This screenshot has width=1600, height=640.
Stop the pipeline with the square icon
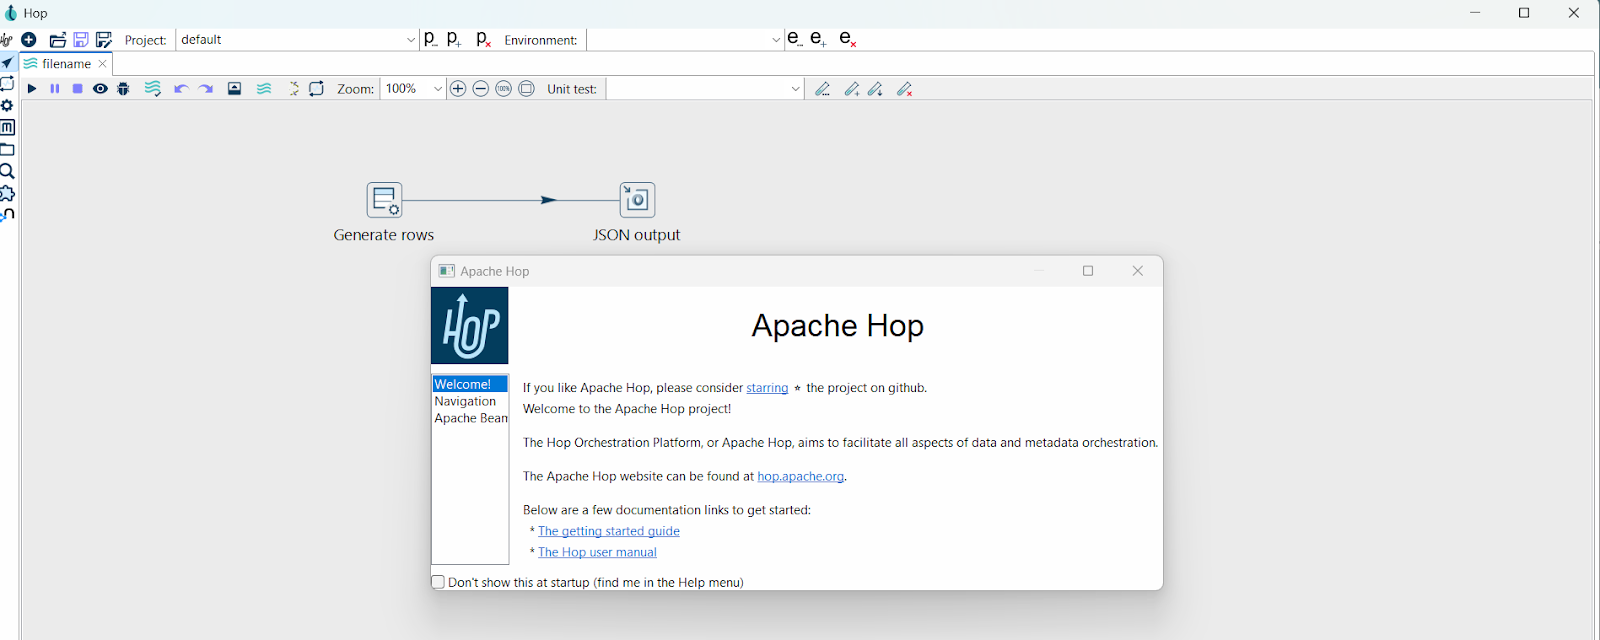[77, 89]
